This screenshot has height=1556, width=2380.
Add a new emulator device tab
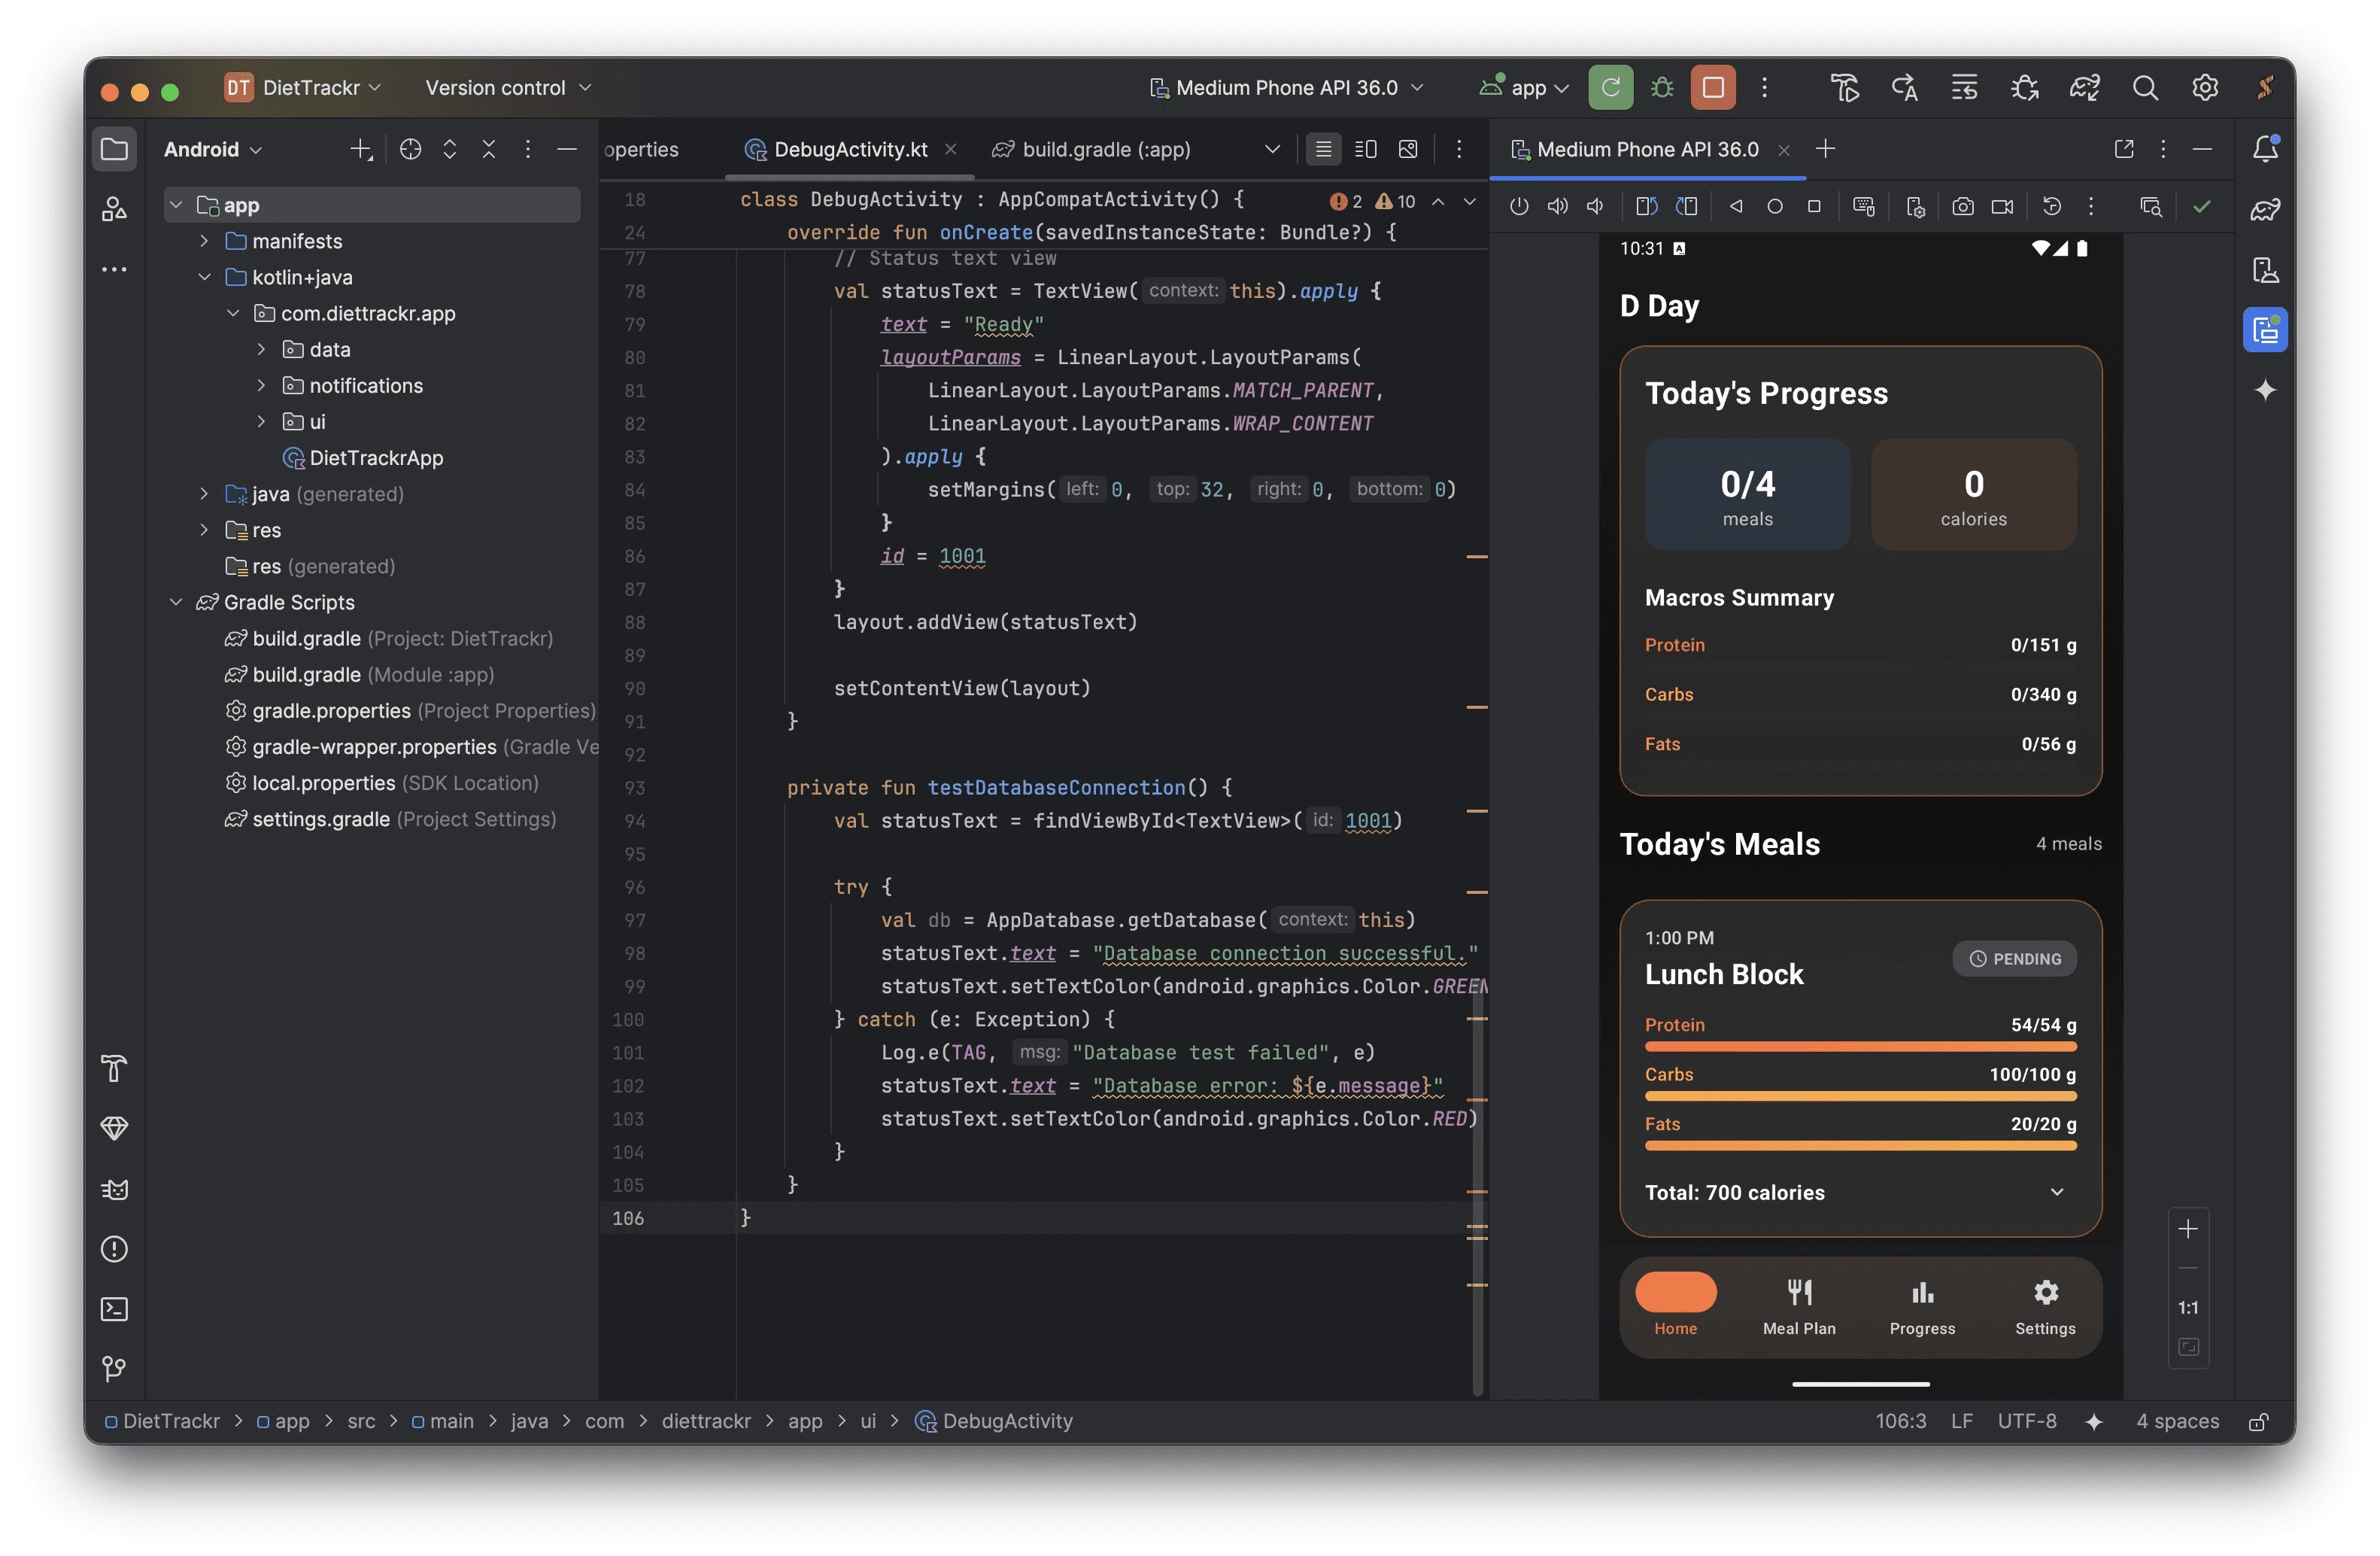(x=1825, y=149)
